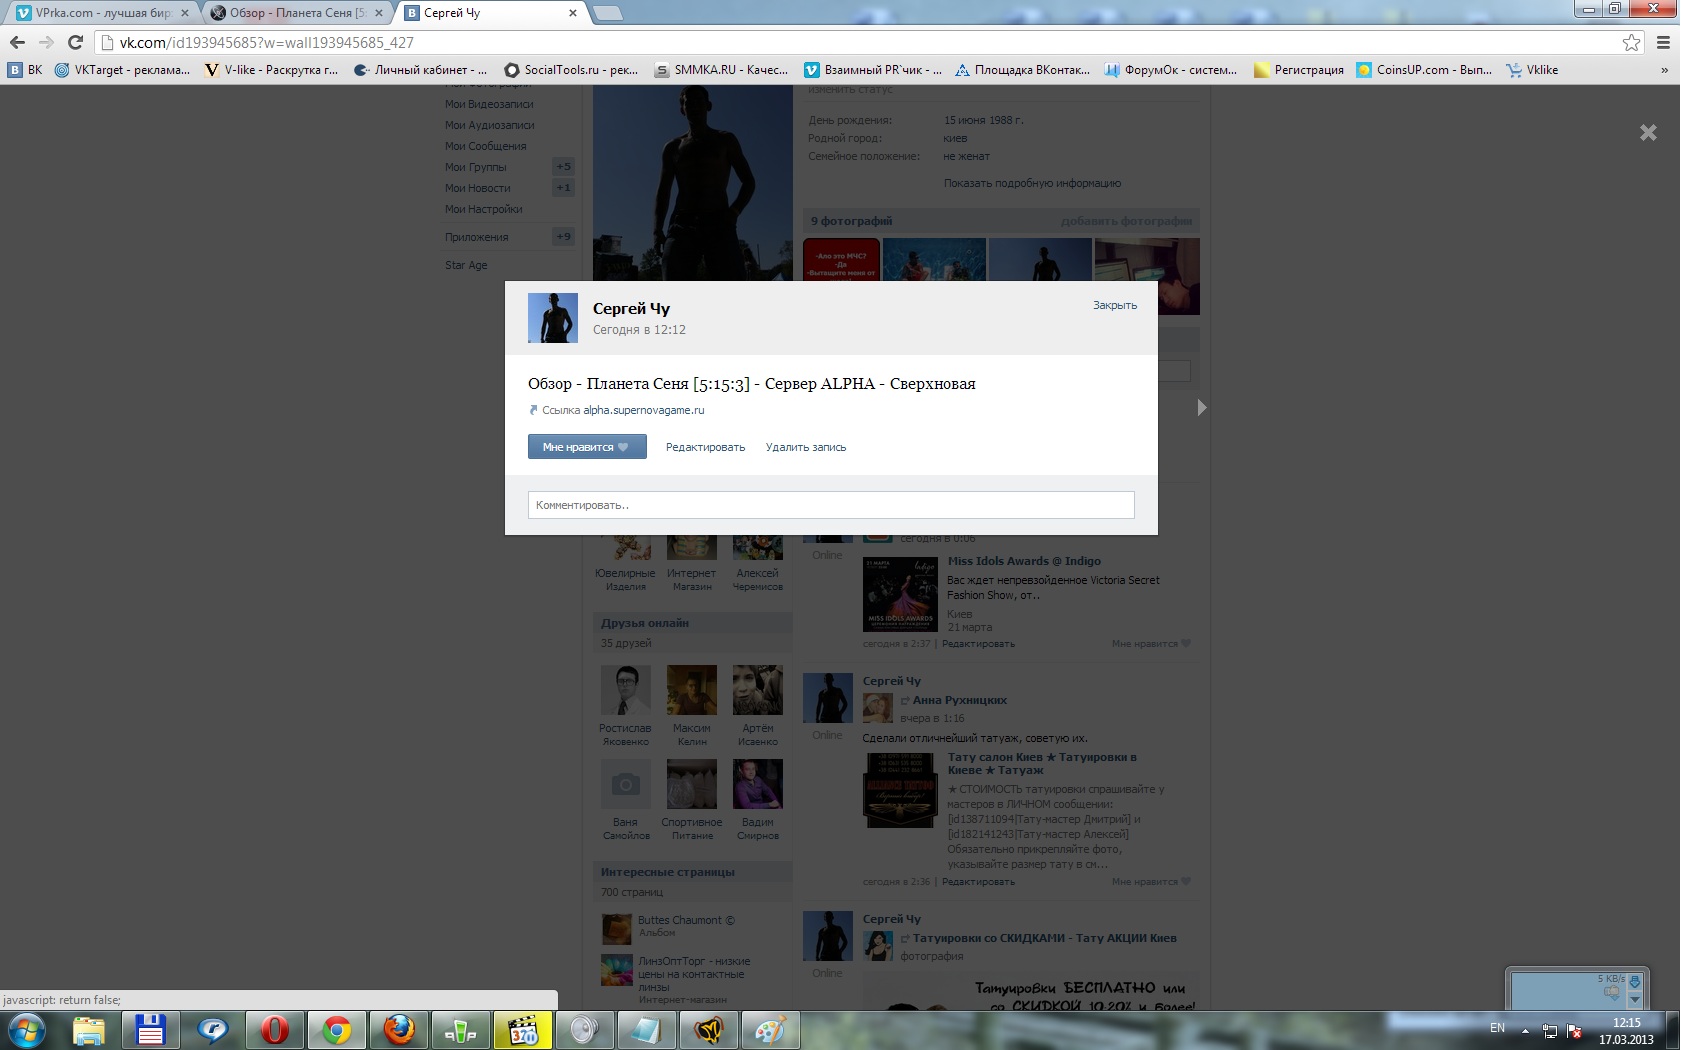This screenshot has height=1050, width=1684.
Task: Open the SocialTools.ru bookmark
Action: point(571,70)
